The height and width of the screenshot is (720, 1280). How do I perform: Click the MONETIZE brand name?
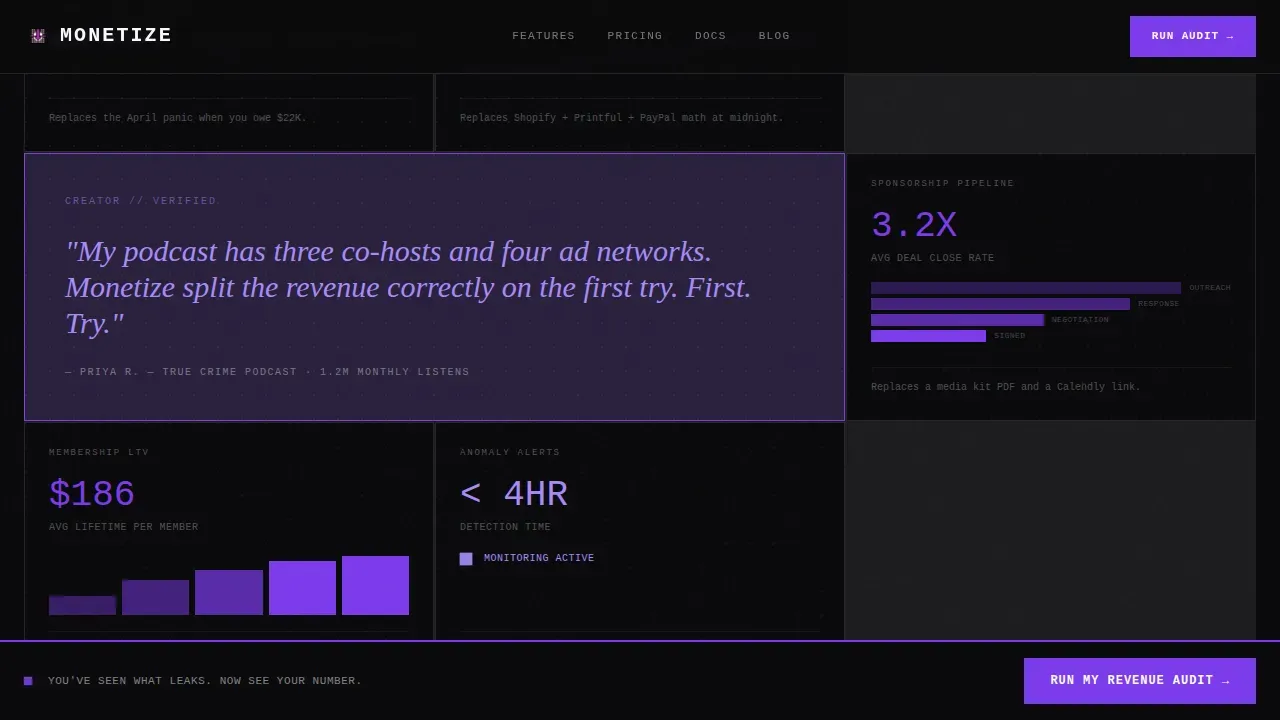116,36
